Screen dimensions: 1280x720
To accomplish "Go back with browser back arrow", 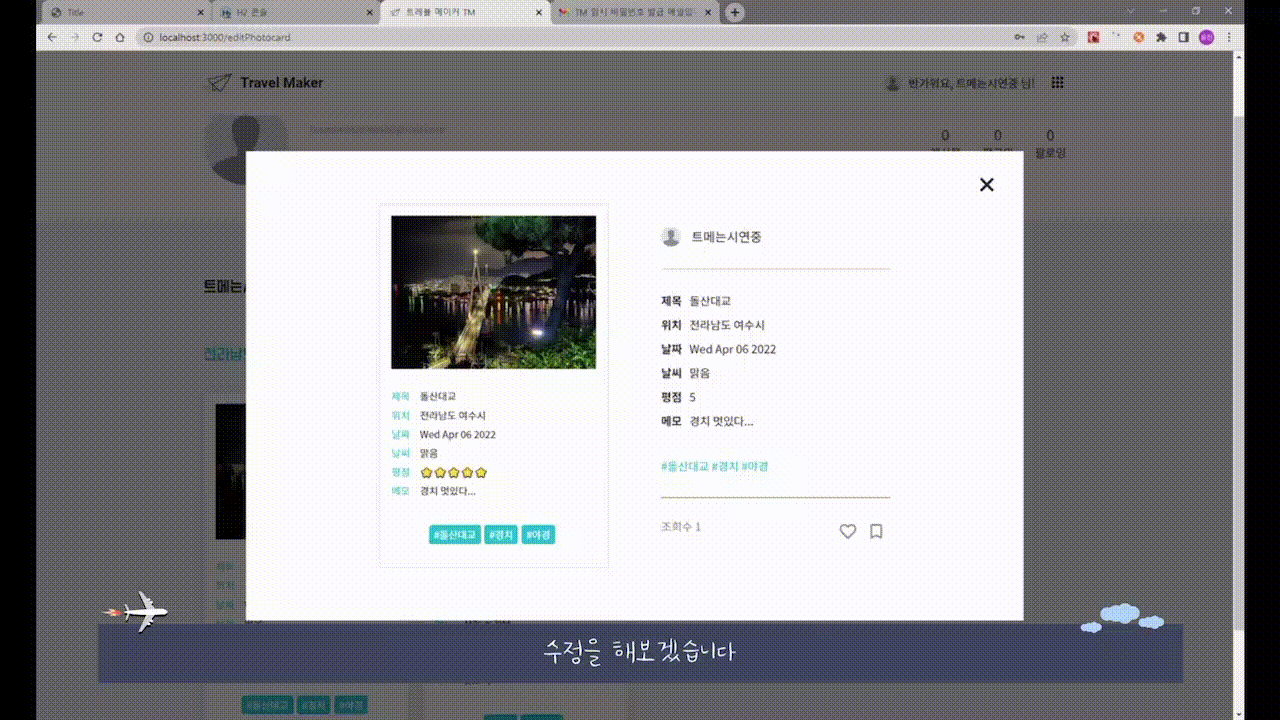I will click(x=52, y=37).
